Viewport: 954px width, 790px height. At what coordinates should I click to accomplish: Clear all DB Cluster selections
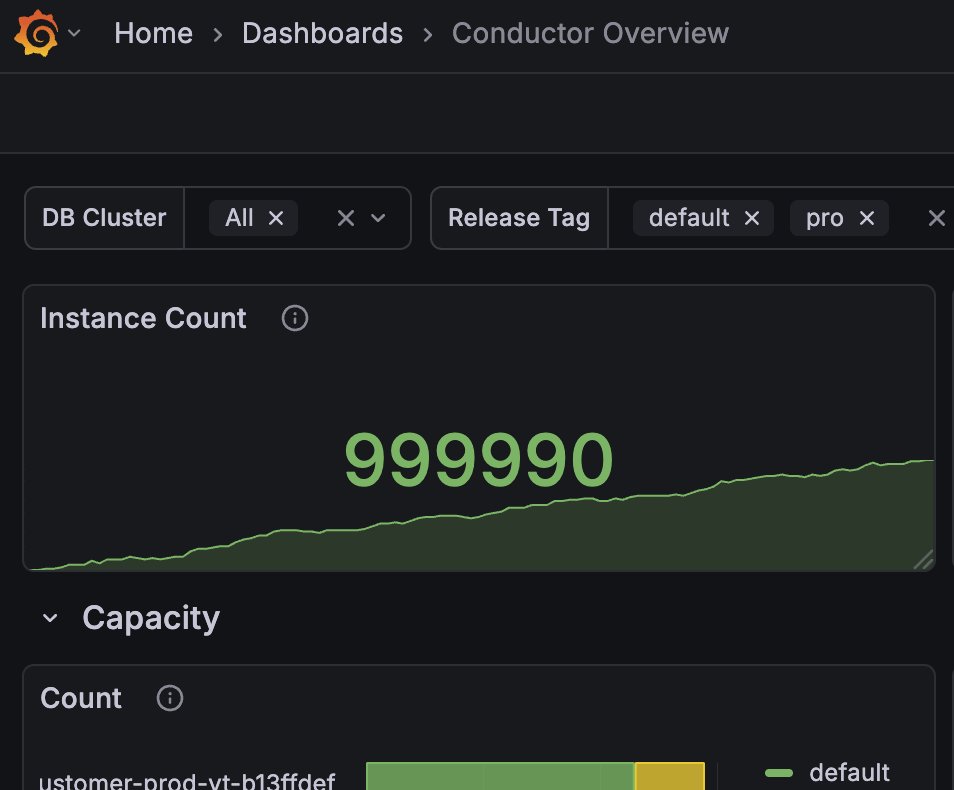pyautogui.click(x=346, y=218)
